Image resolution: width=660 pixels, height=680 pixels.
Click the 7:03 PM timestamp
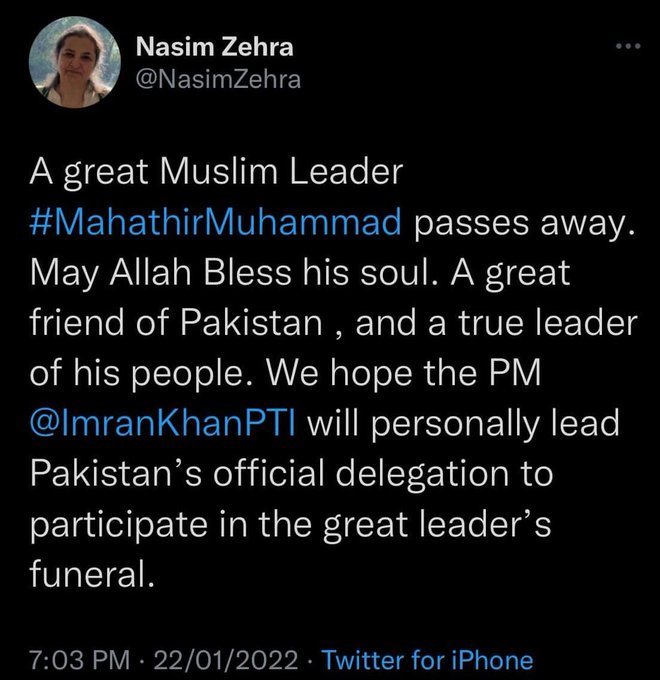[x=80, y=660]
